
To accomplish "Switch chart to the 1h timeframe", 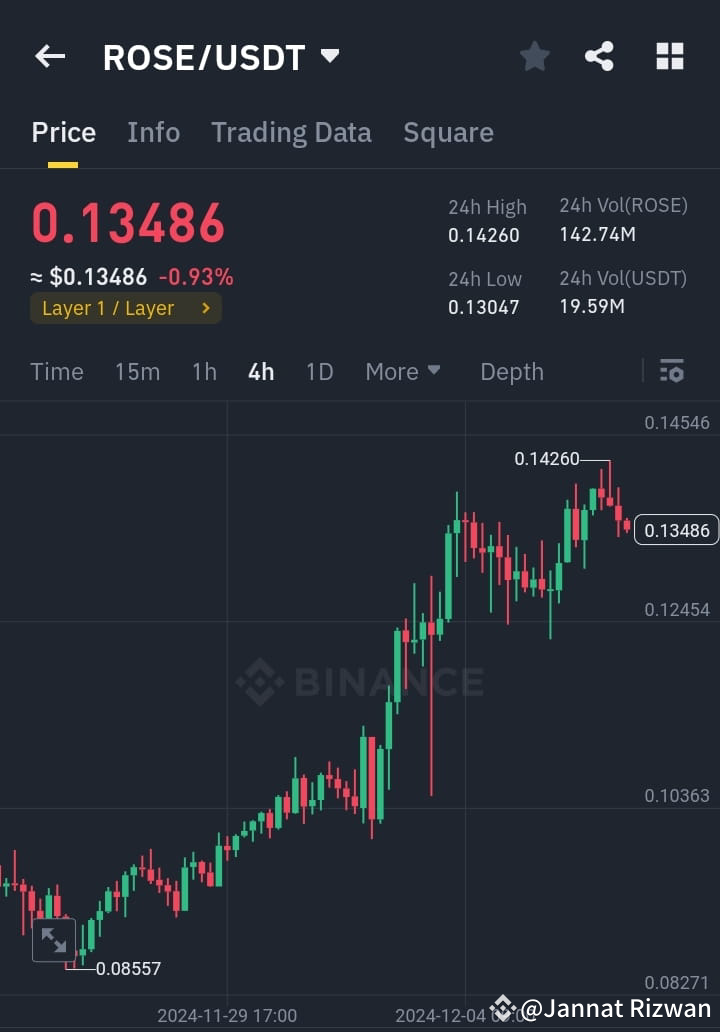I will [204, 371].
